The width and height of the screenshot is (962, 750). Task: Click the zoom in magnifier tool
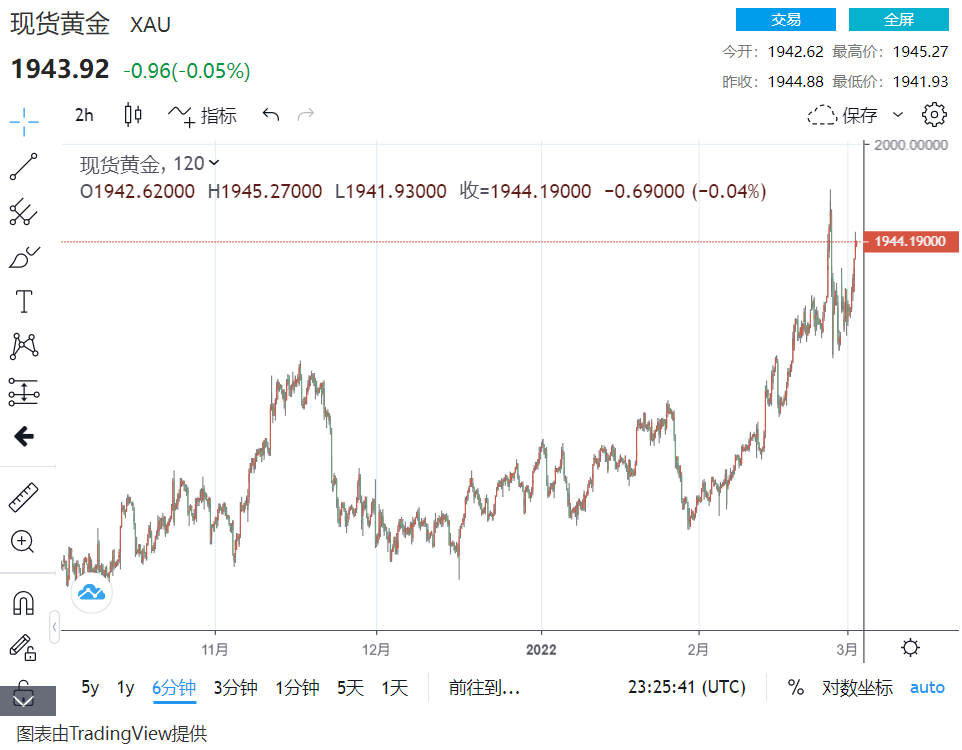pyautogui.click(x=24, y=542)
